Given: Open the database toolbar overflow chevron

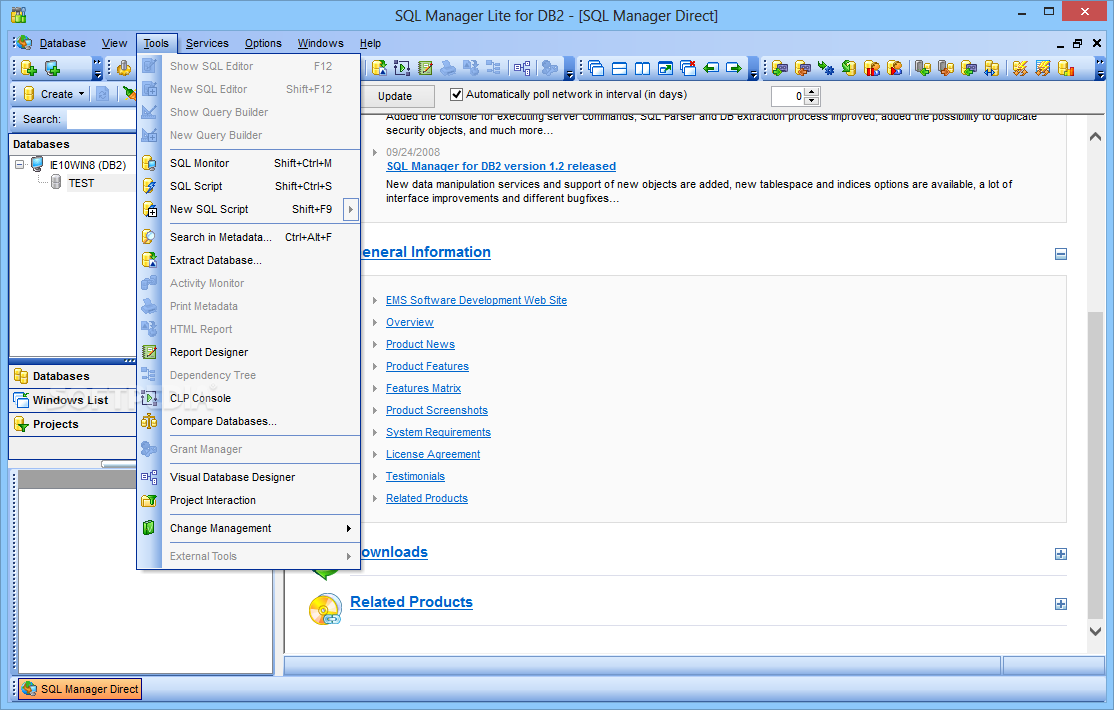Looking at the screenshot, I should pos(97,69).
